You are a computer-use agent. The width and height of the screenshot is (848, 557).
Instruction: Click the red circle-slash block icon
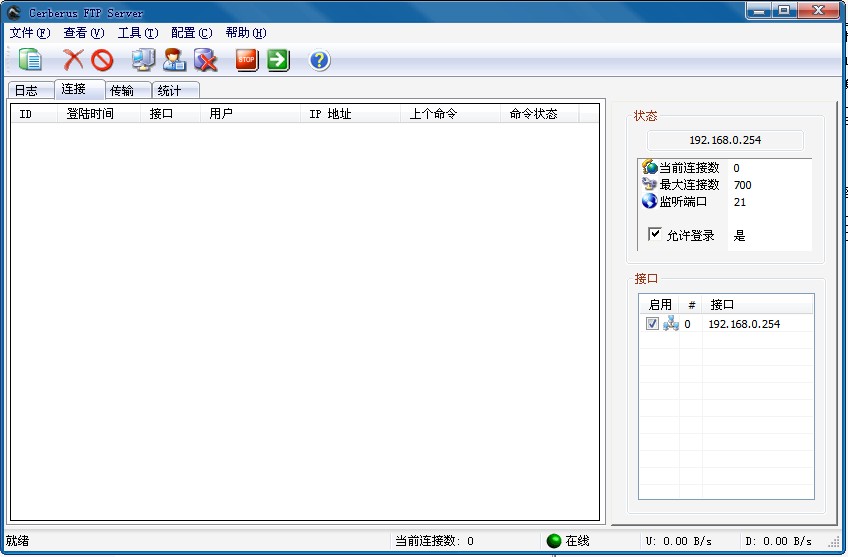click(x=102, y=60)
